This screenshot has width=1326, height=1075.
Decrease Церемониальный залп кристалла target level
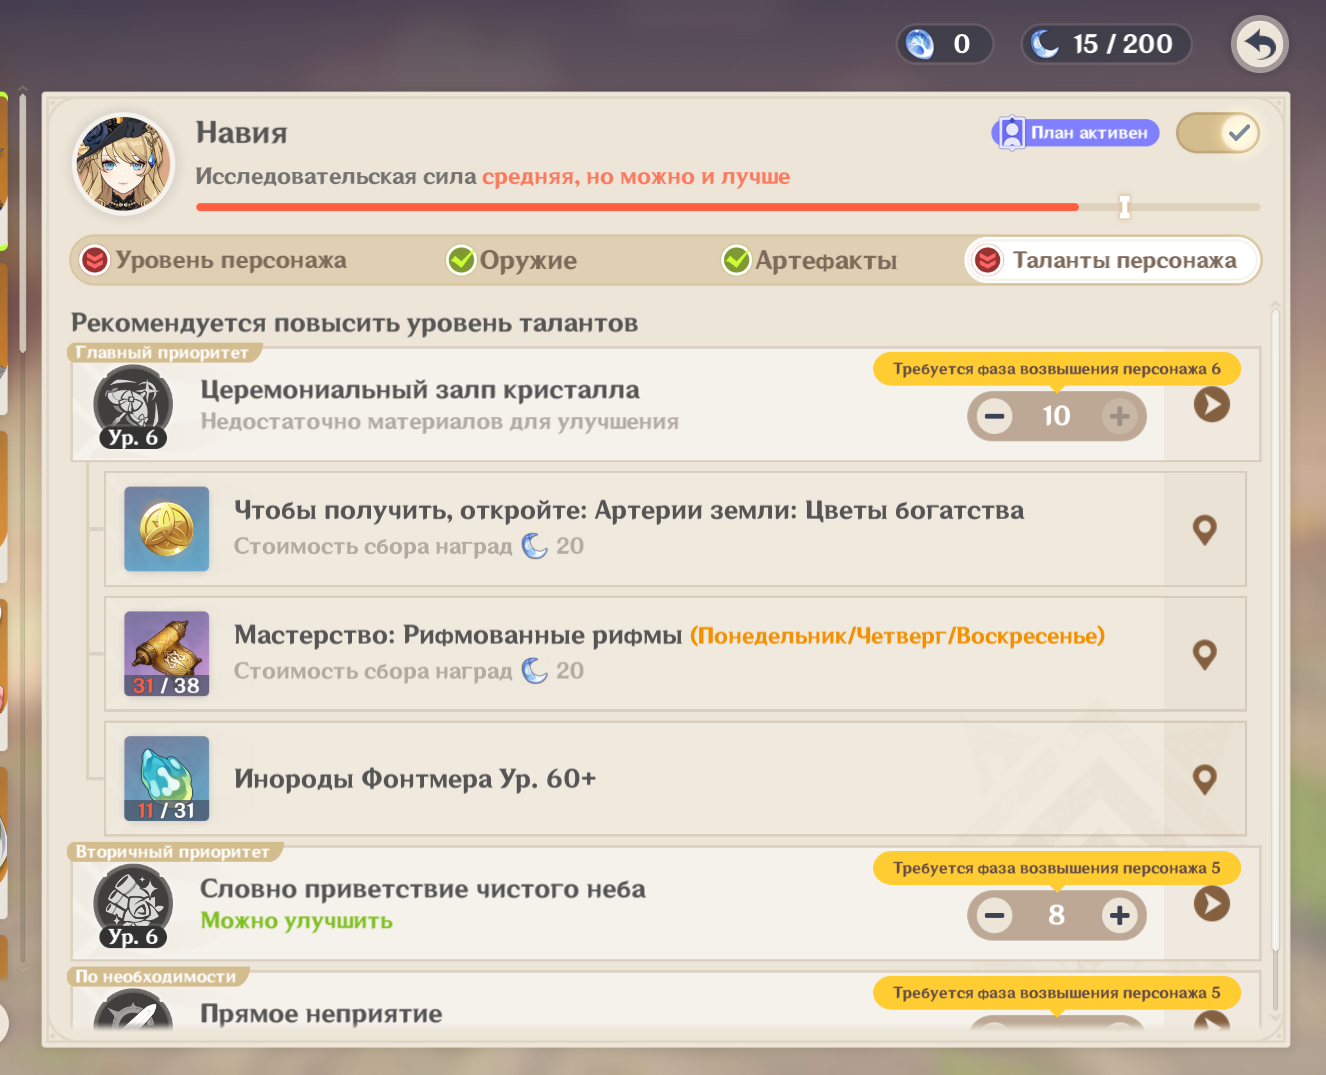point(994,416)
